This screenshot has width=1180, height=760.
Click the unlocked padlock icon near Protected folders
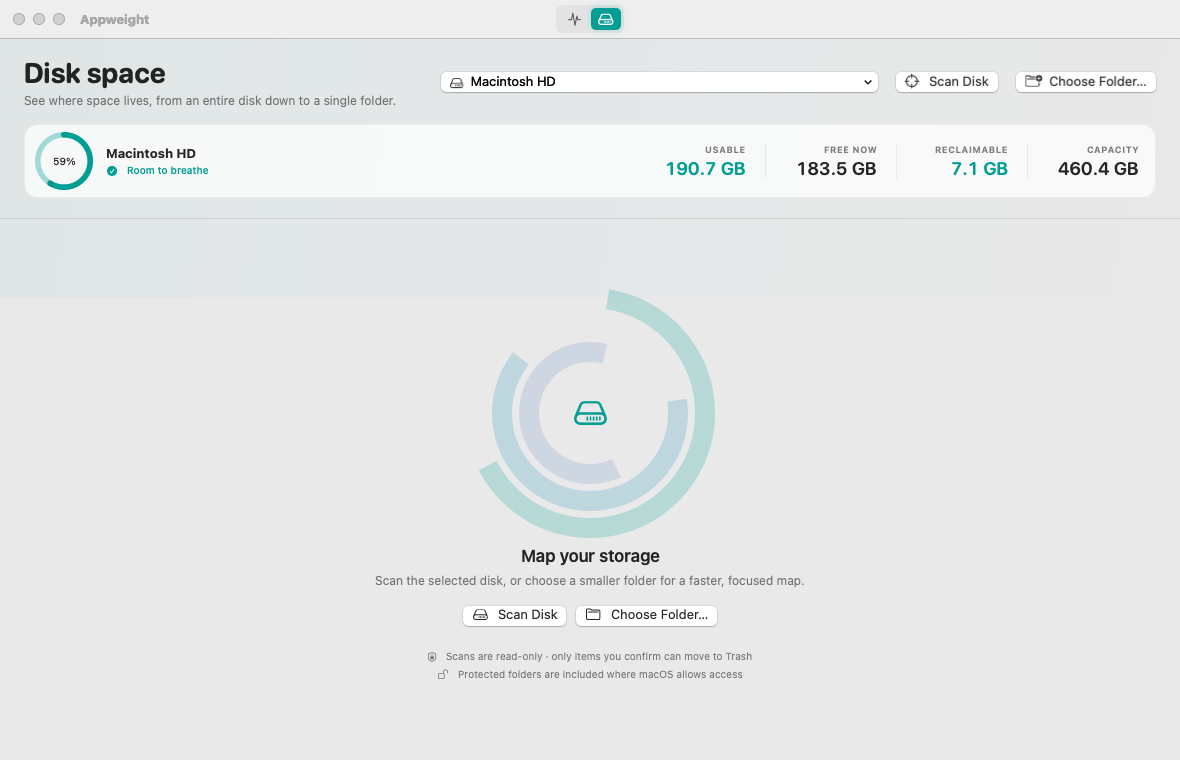443,674
